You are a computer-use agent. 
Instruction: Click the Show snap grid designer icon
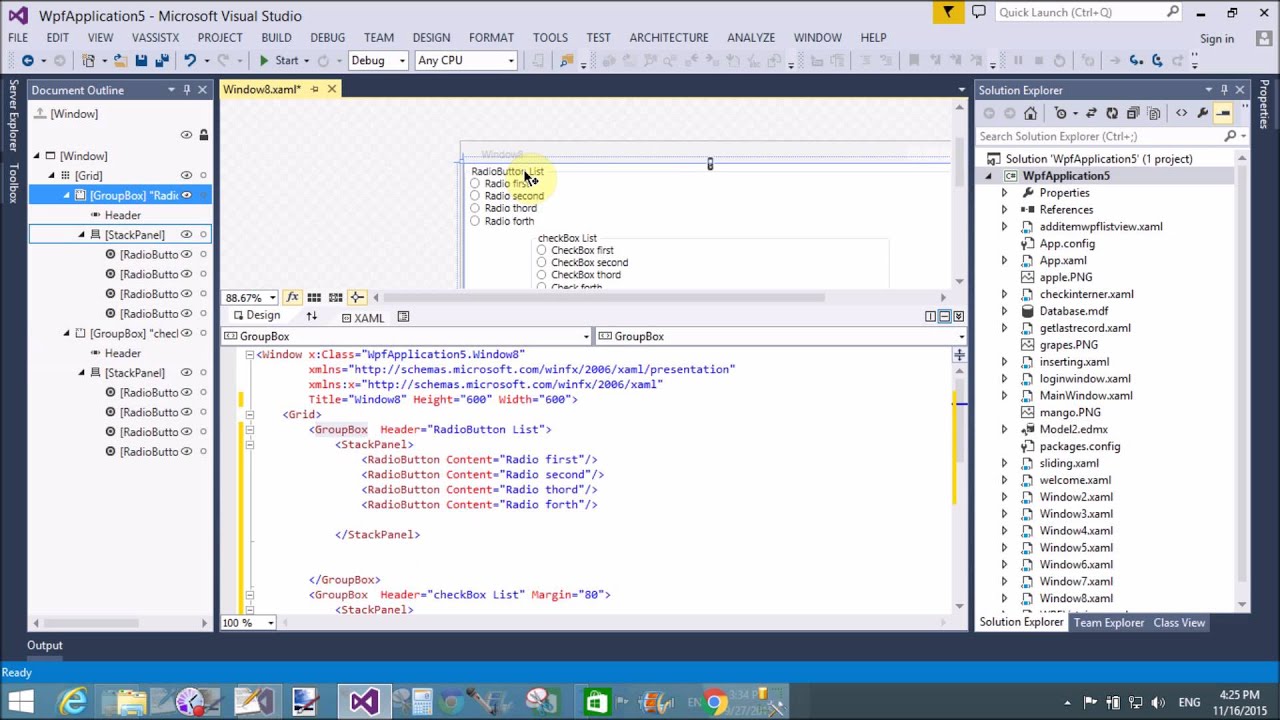[x=314, y=297]
